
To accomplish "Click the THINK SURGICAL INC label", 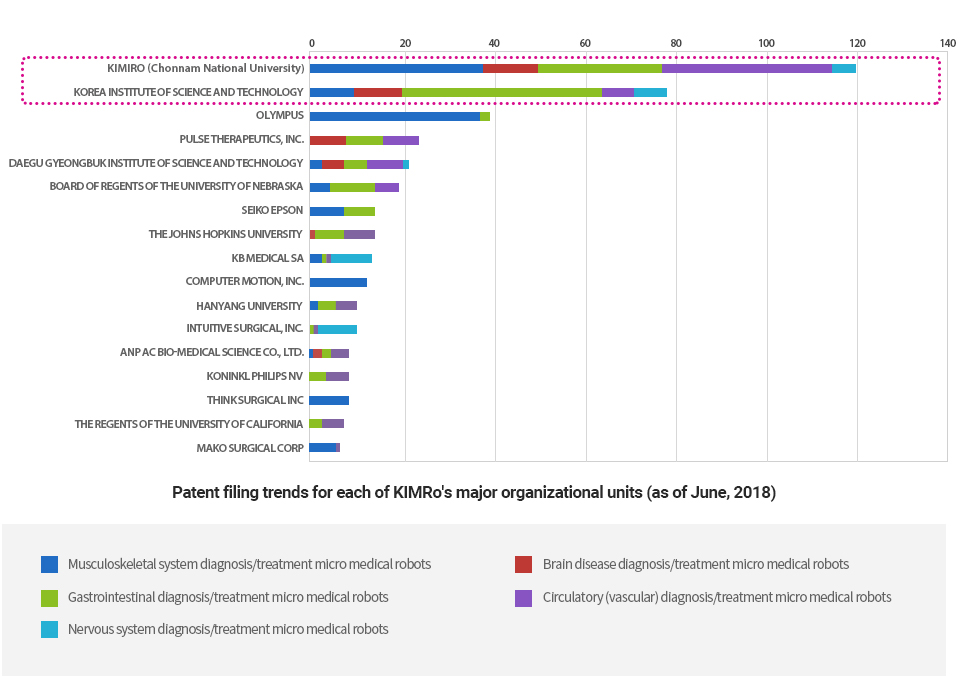I will tap(255, 400).
